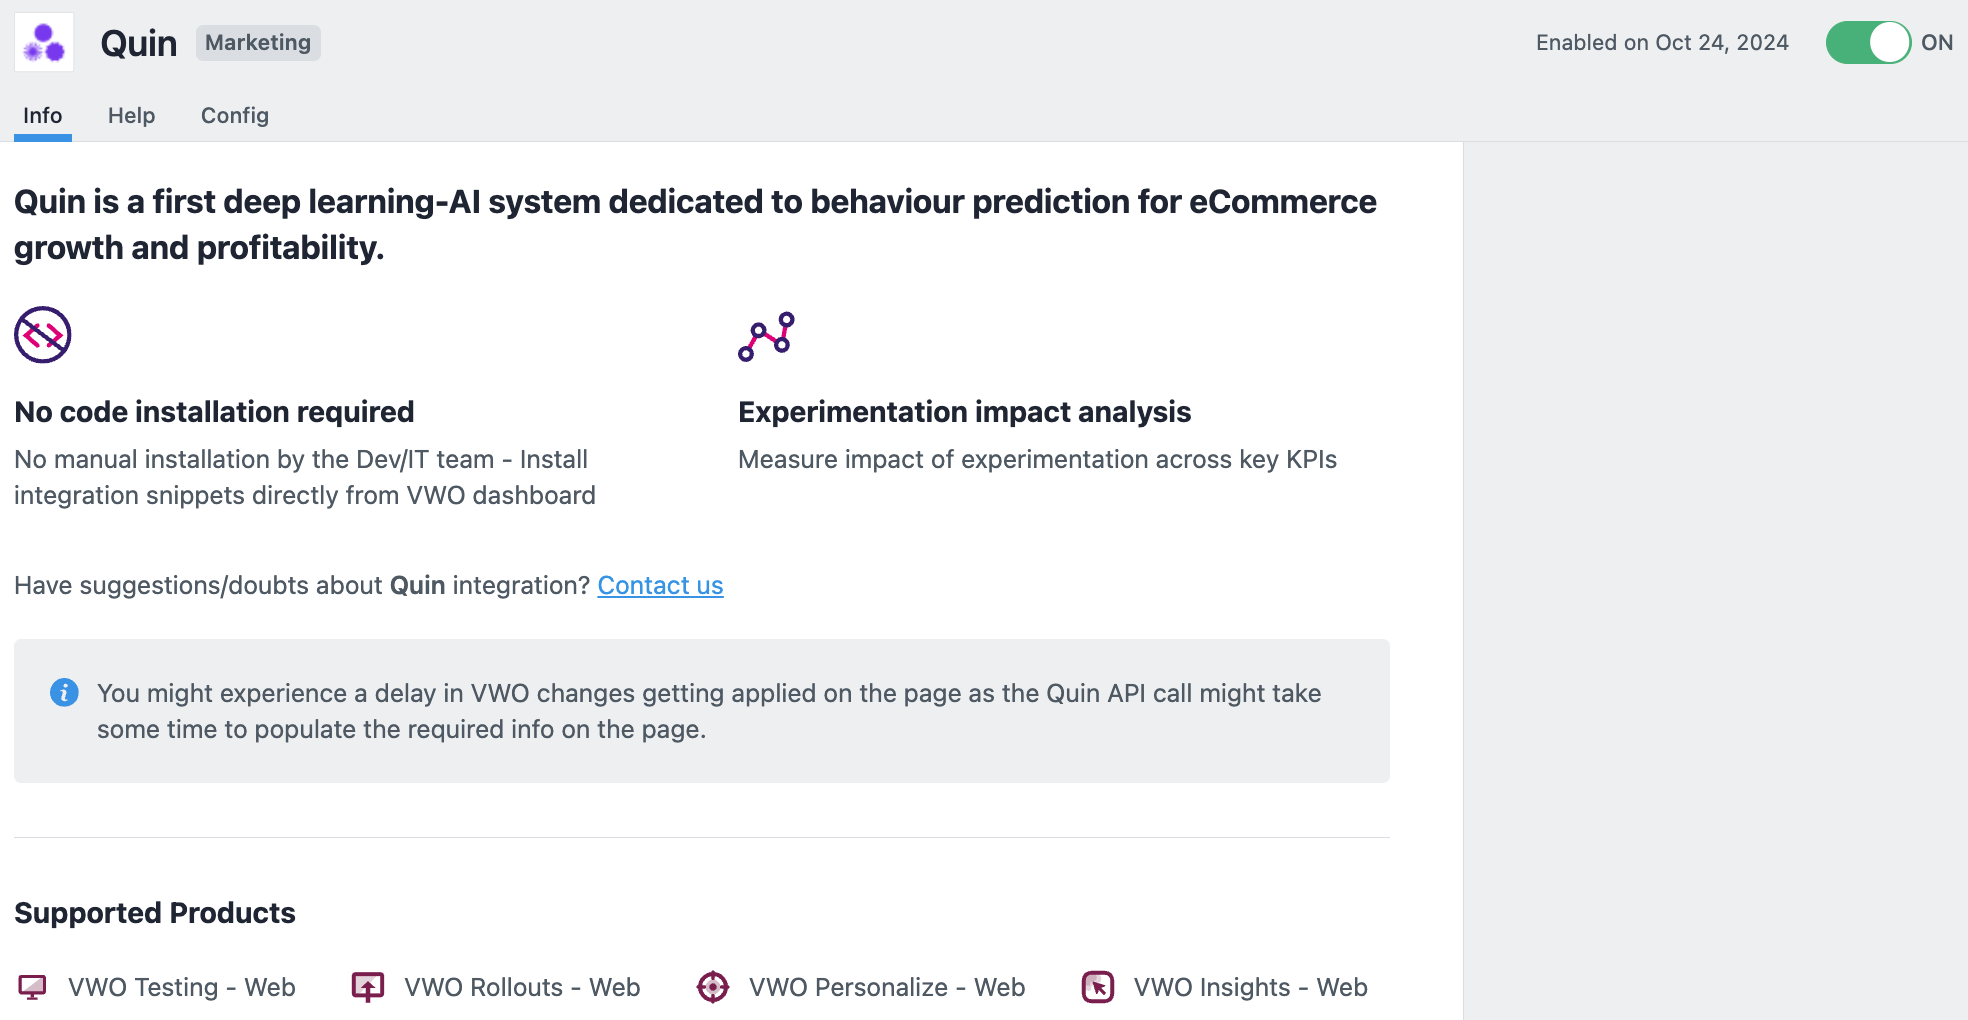
Task: Open the Contact us link
Action: 660,586
